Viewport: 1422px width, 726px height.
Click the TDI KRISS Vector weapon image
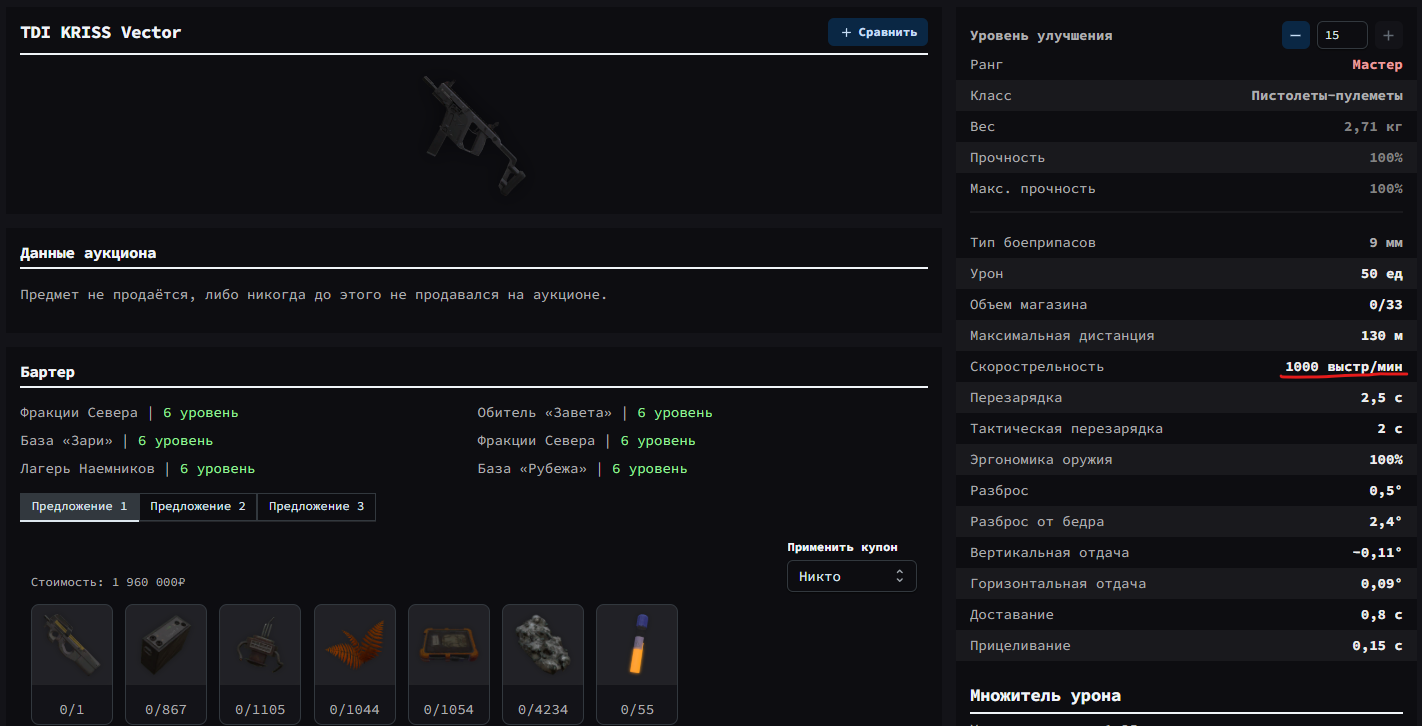pyautogui.click(x=473, y=134)
